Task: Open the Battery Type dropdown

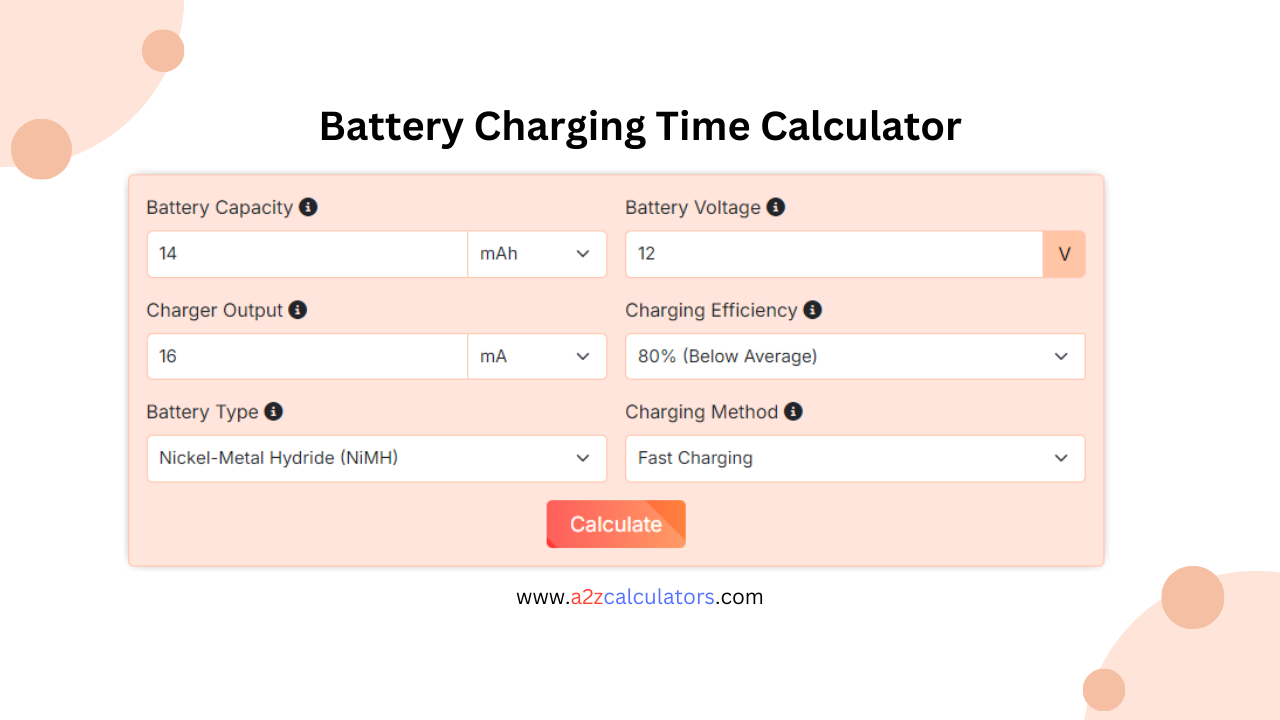Action: coord(376,458)
